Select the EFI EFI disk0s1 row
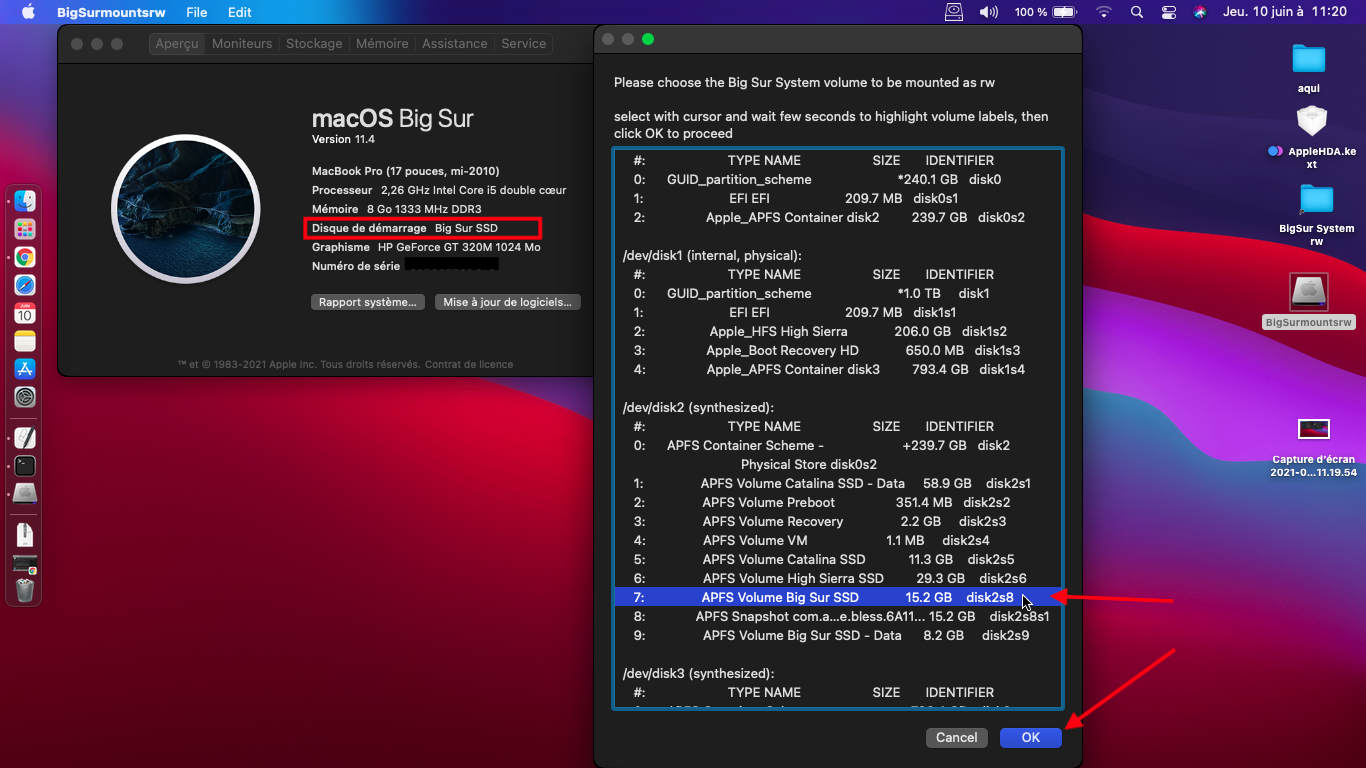The width and height of the screenshot is (1366, 768). pos(838,198)
